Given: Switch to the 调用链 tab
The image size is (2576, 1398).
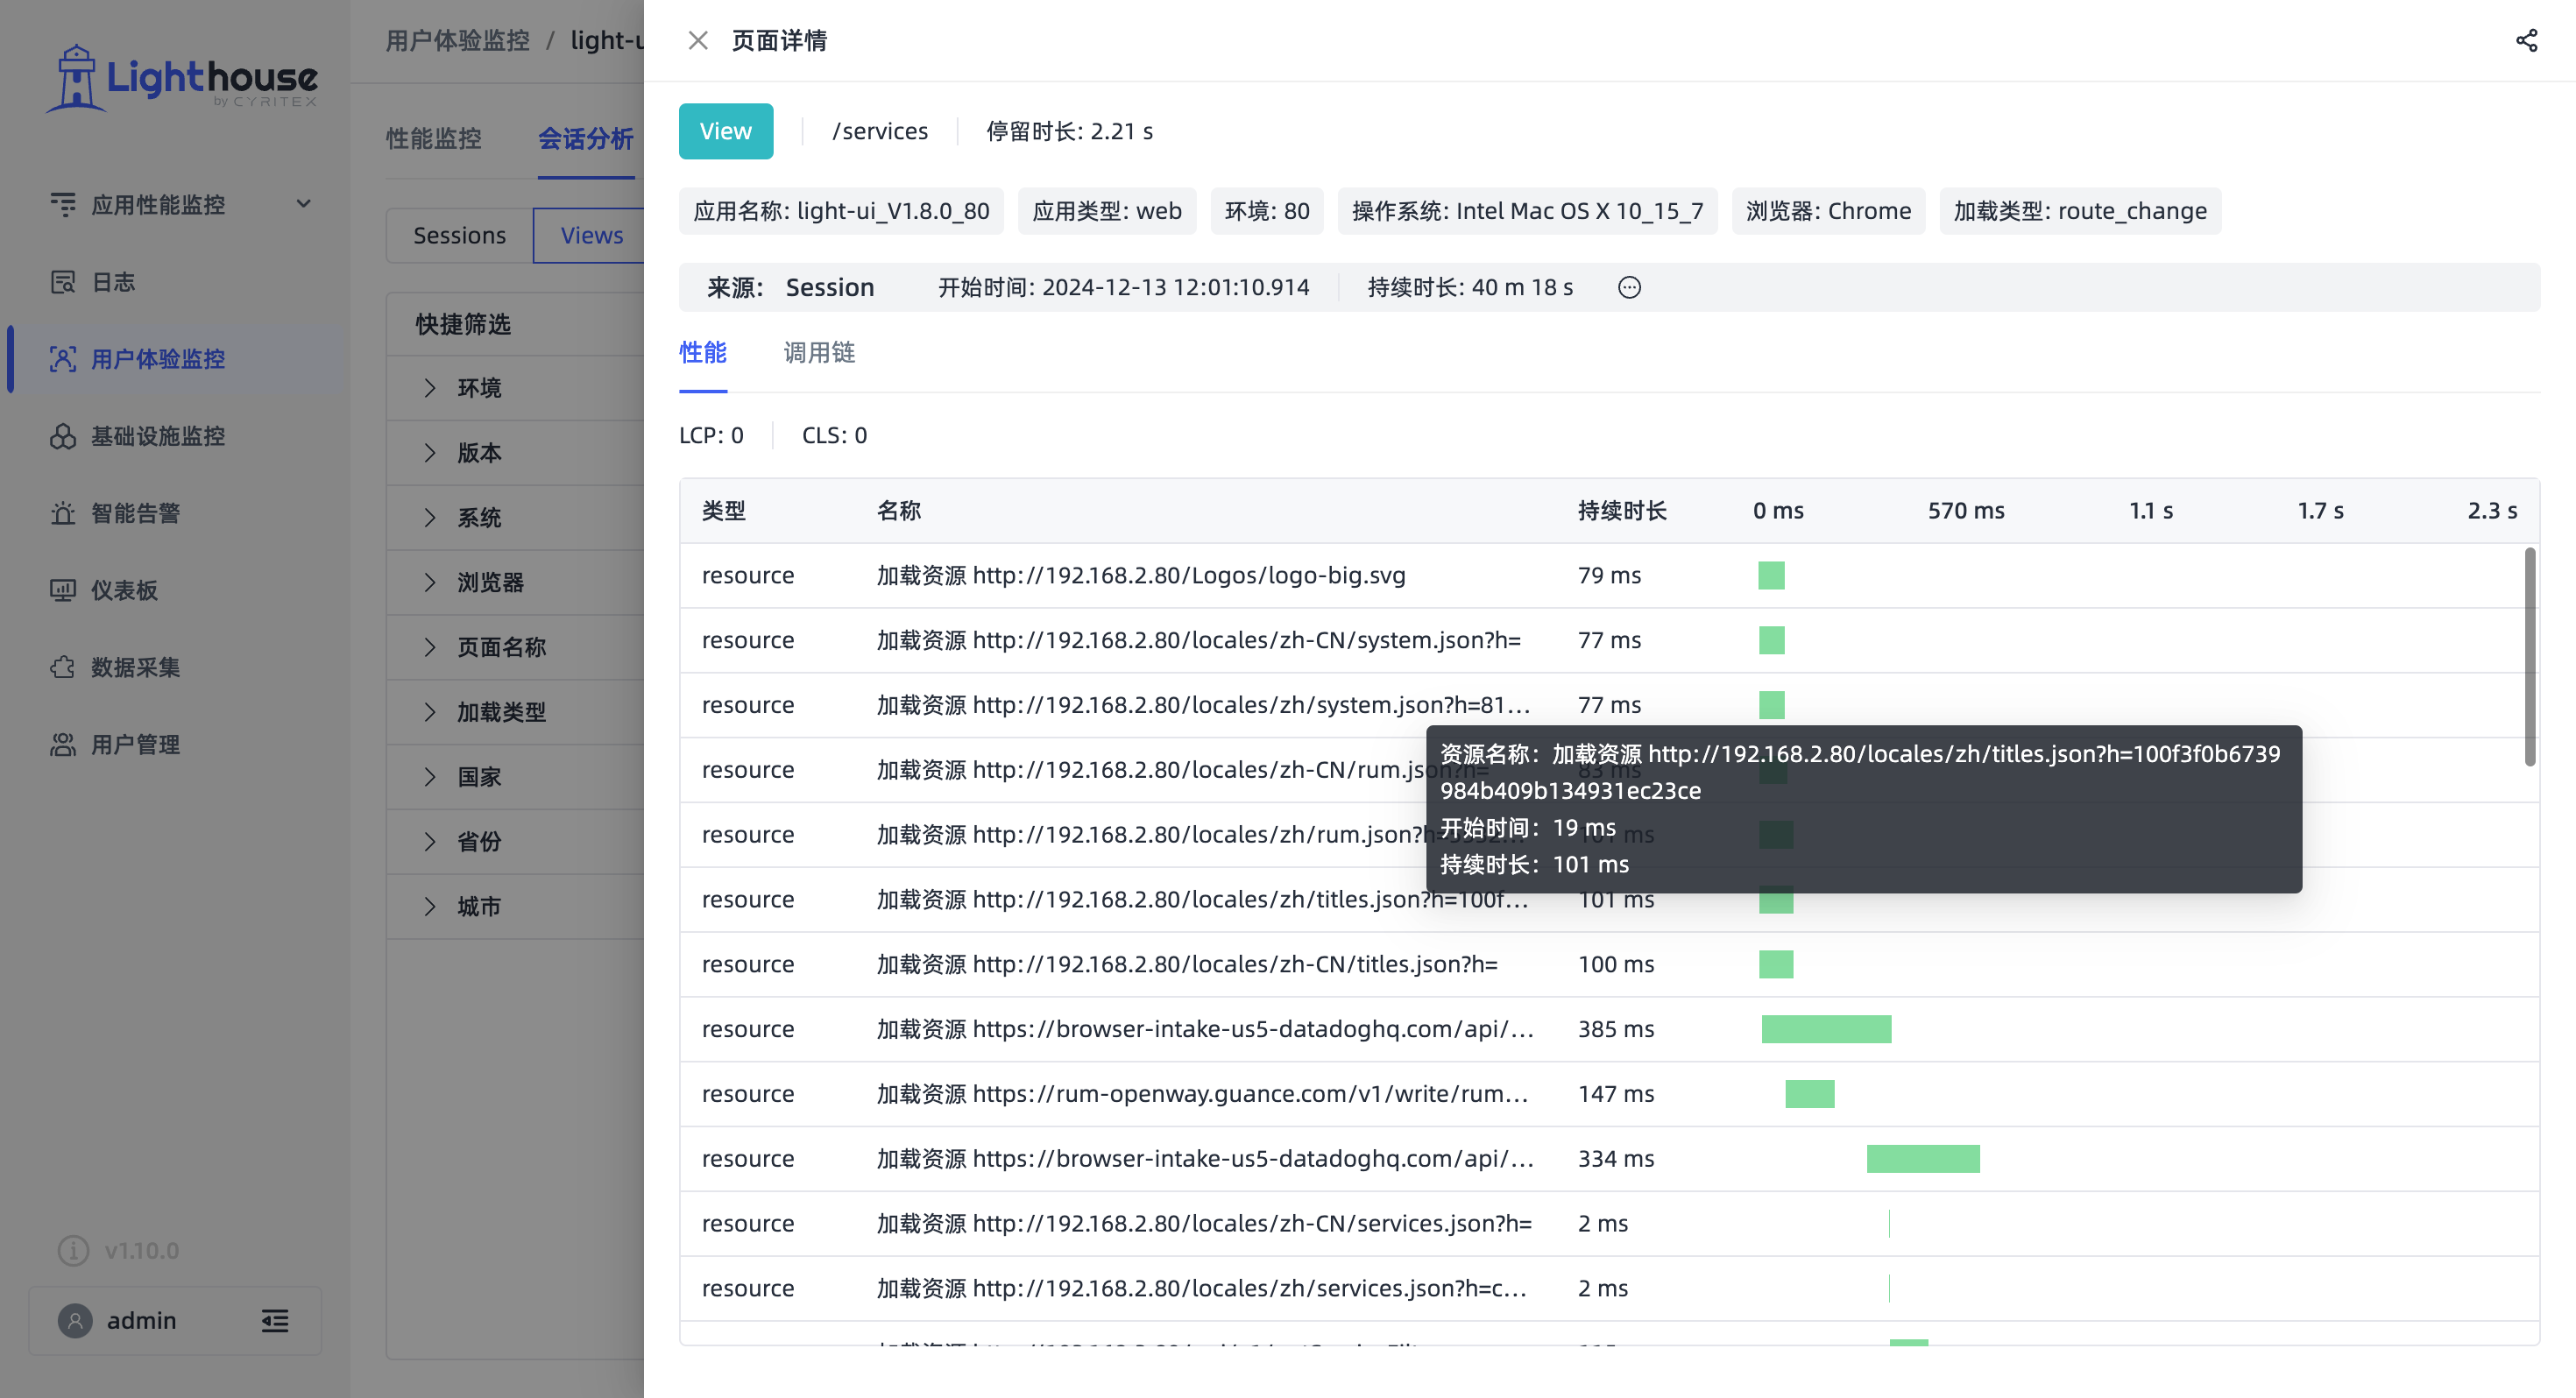Looking at the screenshot, I should coord(819,353).
